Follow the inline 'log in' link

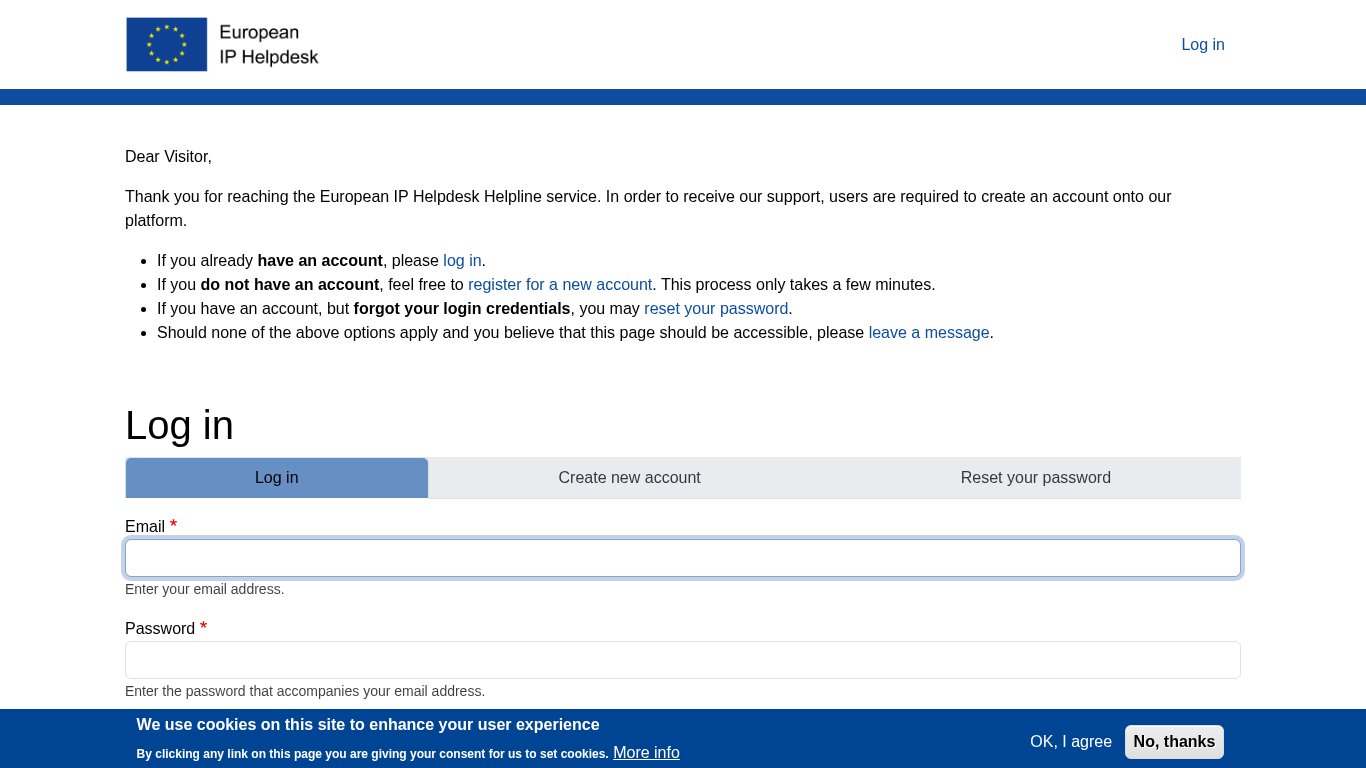coord(462,260)
